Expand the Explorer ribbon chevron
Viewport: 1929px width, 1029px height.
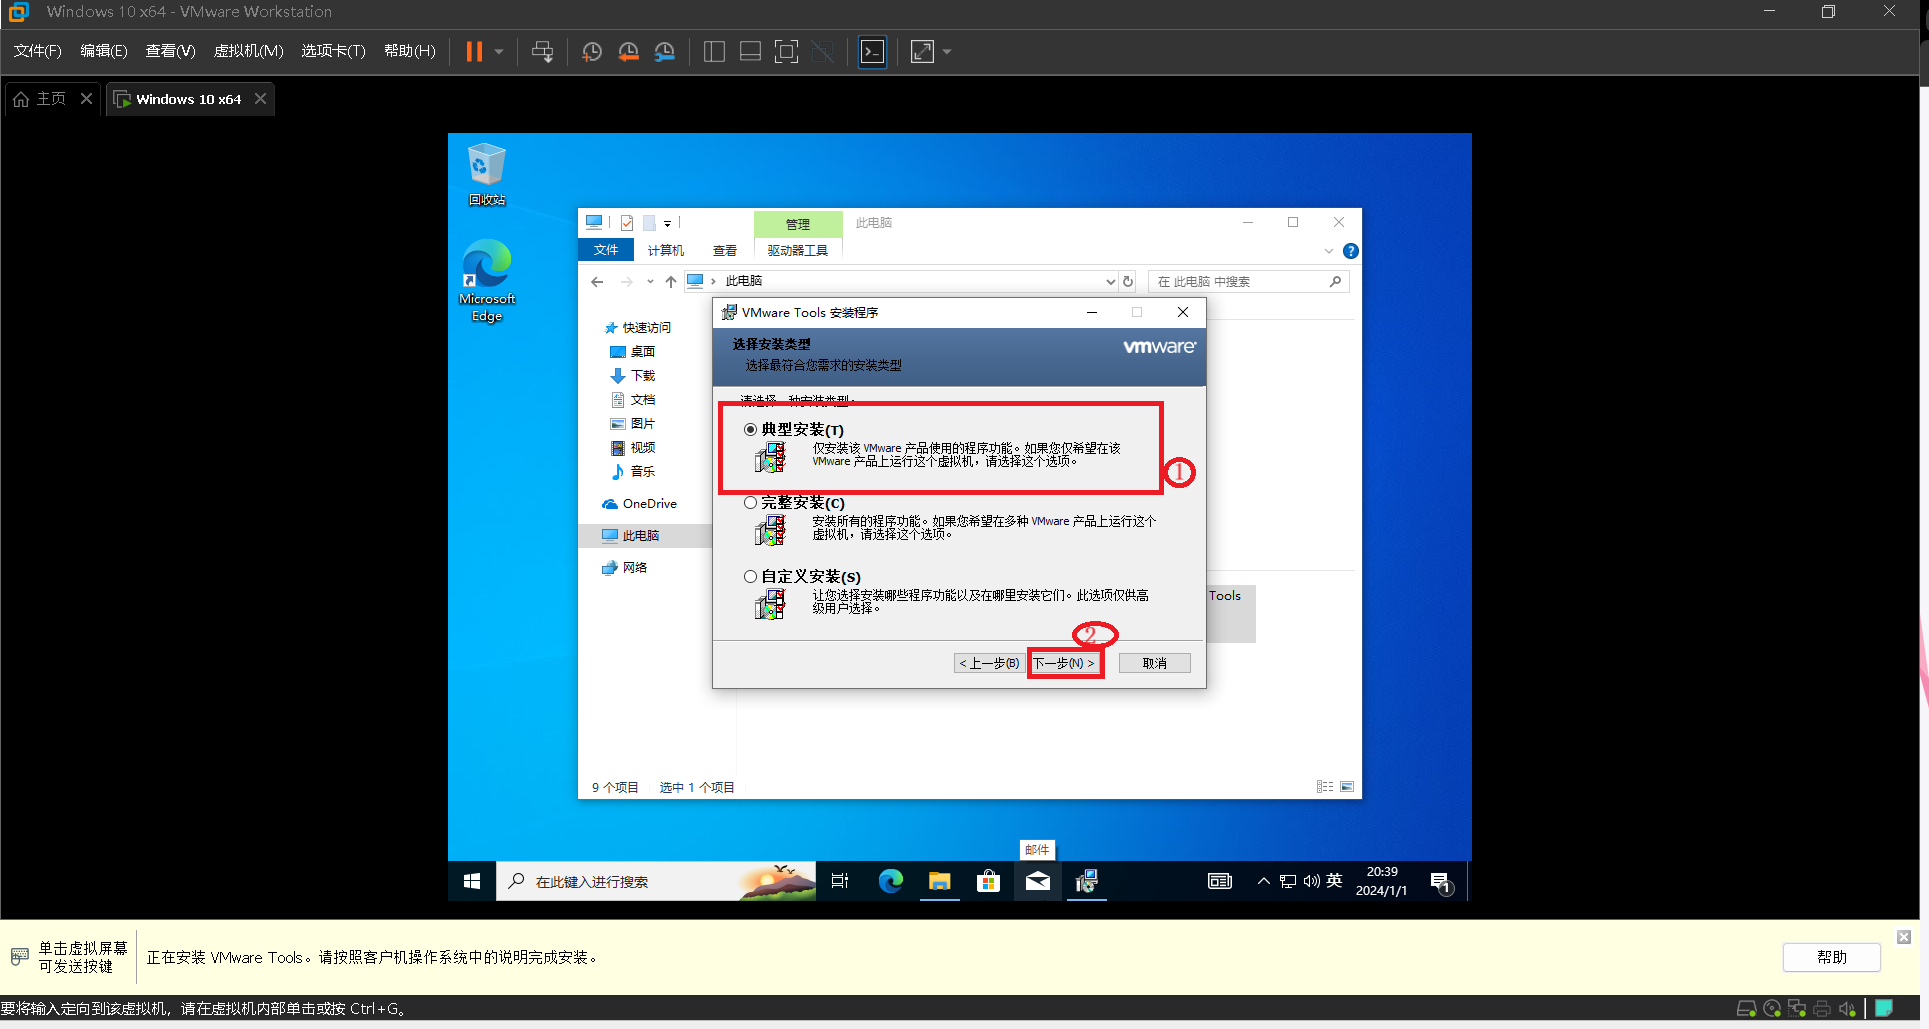point(1329,251)
